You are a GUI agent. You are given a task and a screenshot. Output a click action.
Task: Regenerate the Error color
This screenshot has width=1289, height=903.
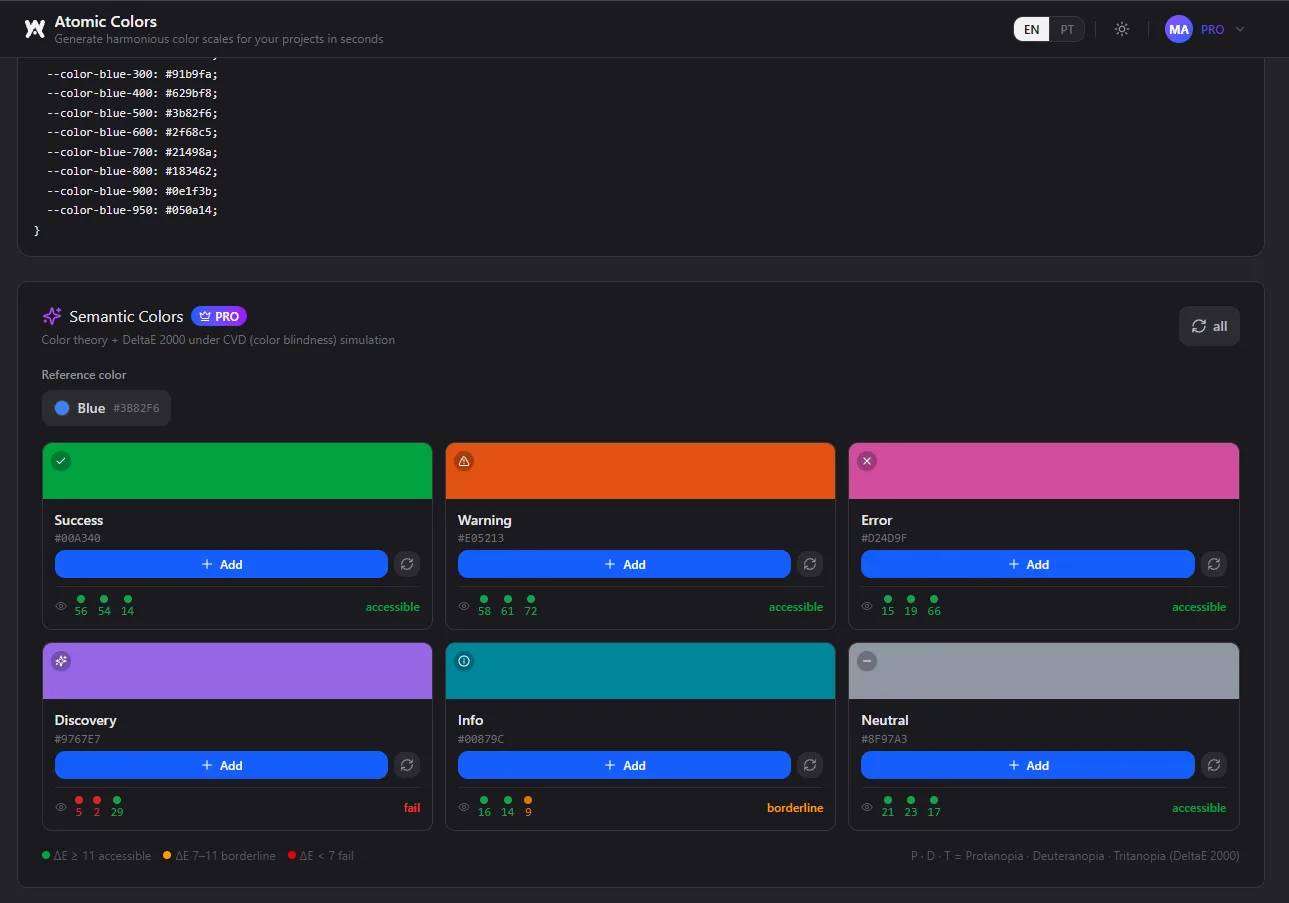pyautogui.click(x=1213, y=564)
